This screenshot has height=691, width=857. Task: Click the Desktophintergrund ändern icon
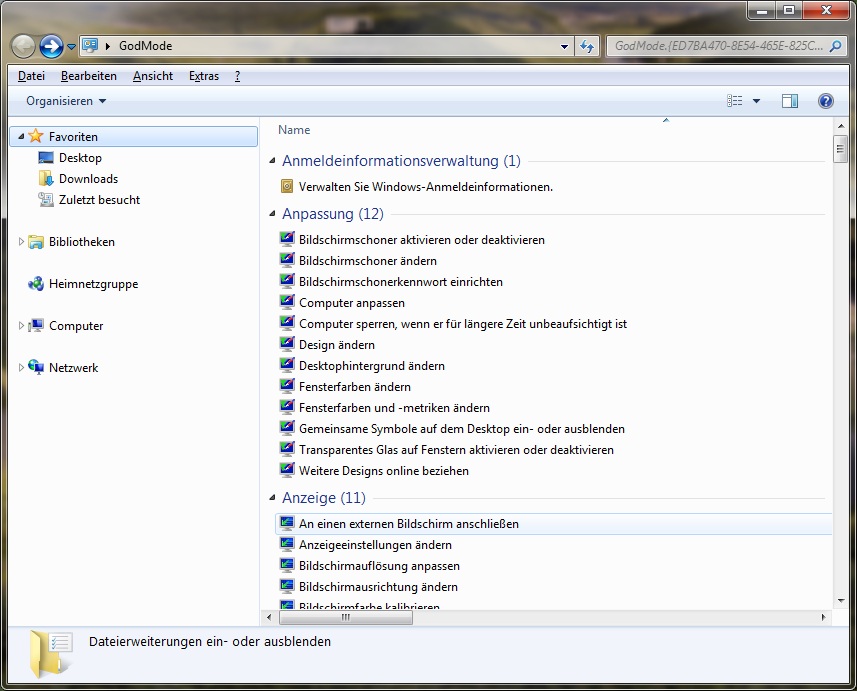[x=287, y=365]
